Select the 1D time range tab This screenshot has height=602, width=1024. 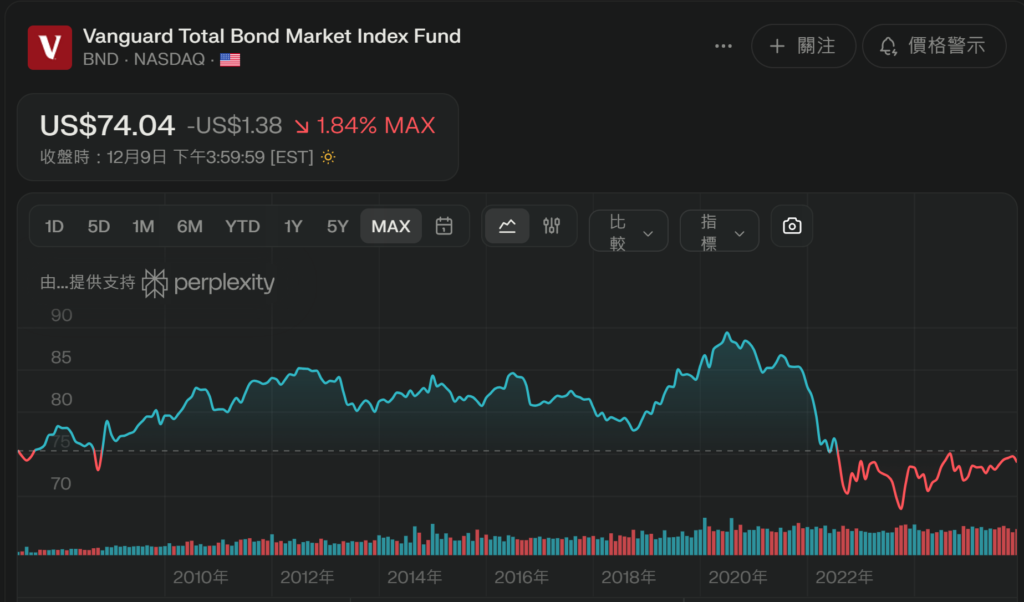54,226
